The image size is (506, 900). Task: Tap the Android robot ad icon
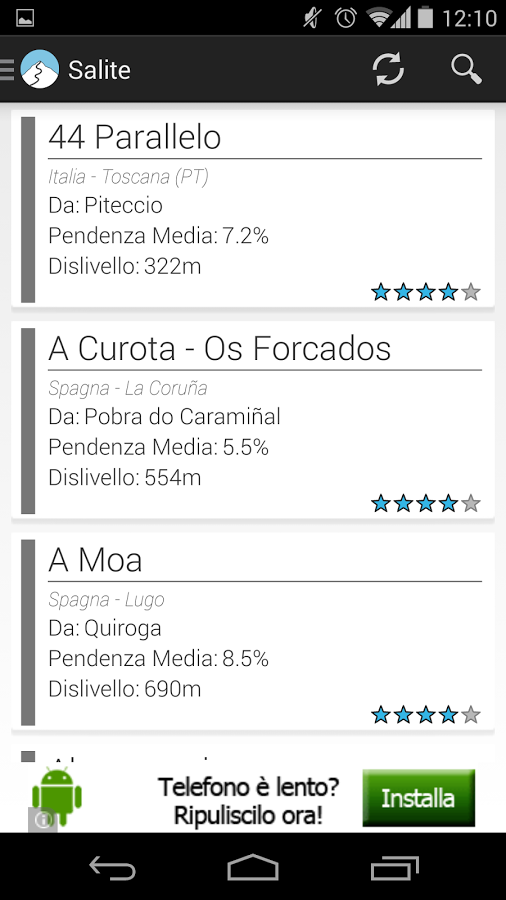coord(57,796)
